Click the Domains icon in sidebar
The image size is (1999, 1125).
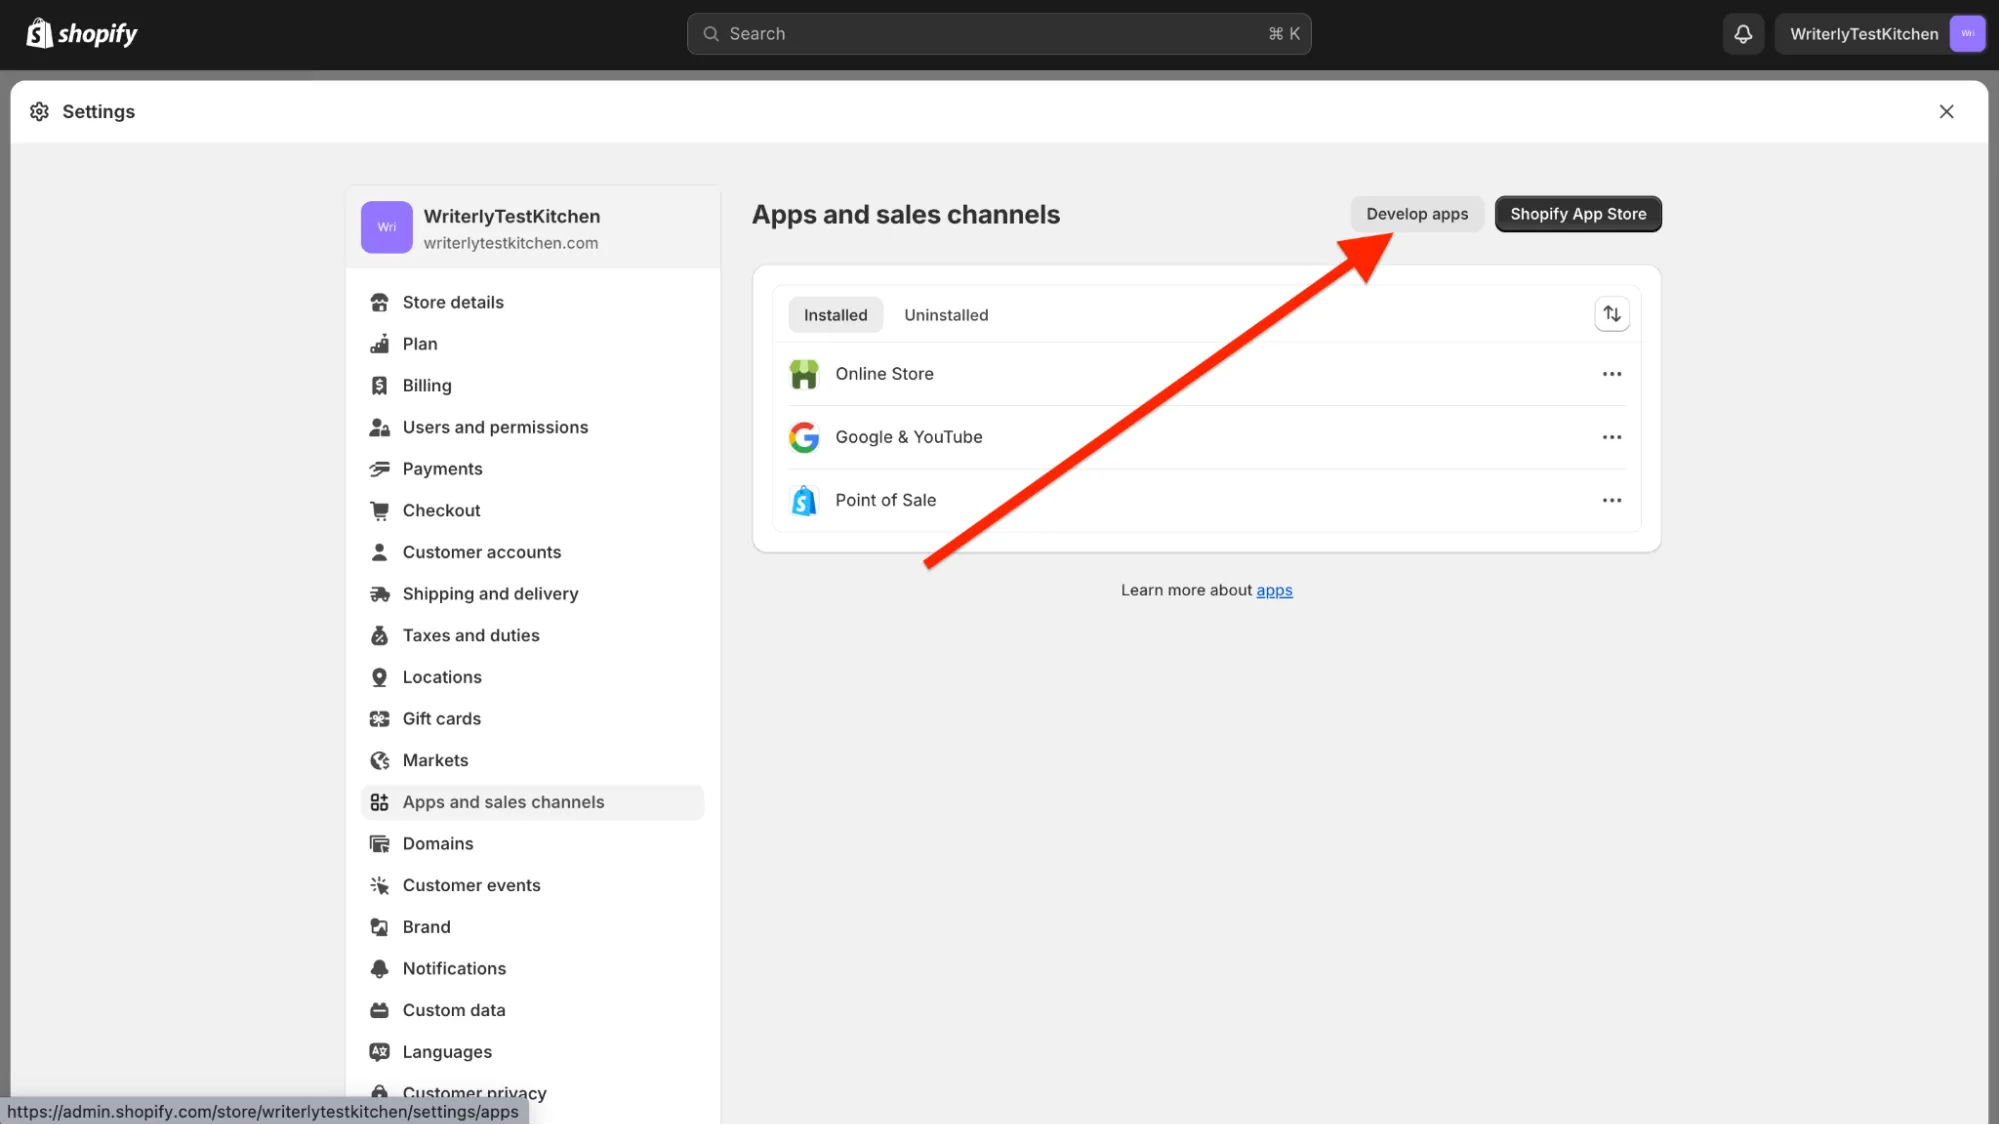tap(379, 844)
